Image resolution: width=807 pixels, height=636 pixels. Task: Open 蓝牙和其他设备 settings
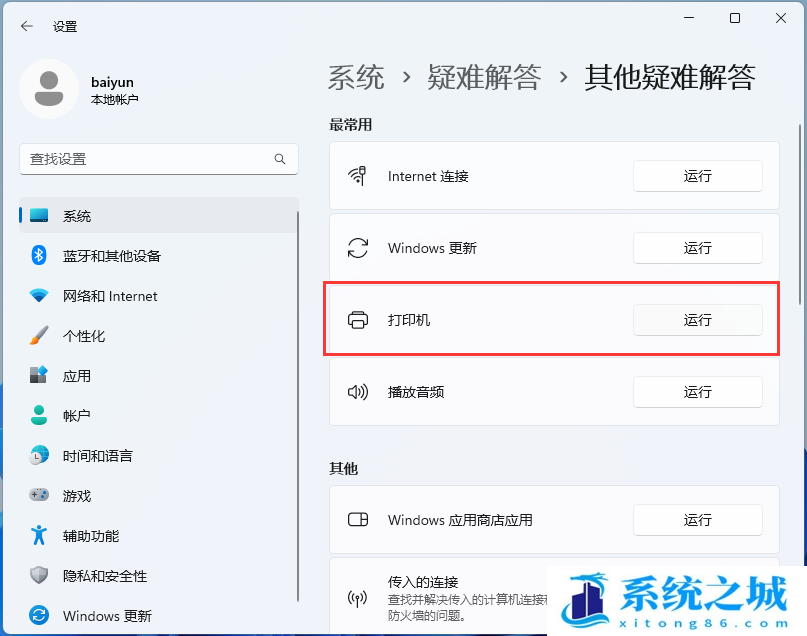pos(159,256)
